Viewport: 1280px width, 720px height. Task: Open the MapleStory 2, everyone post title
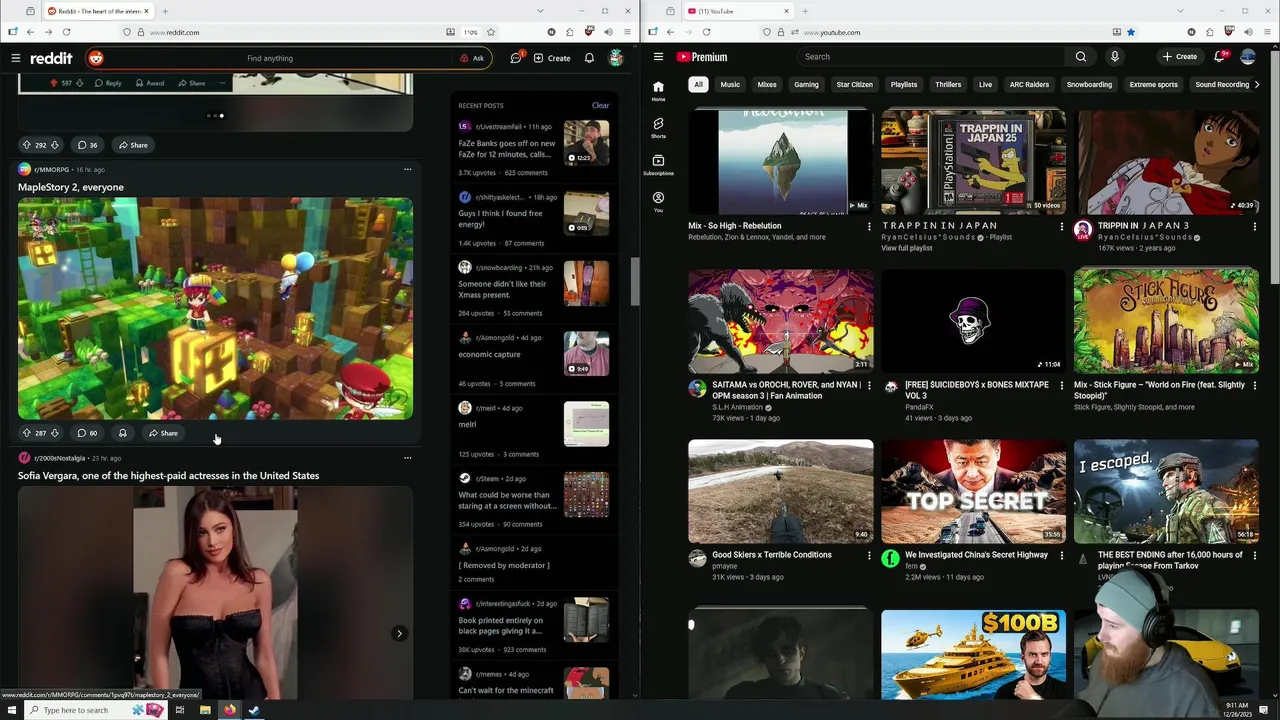(71, 187)
